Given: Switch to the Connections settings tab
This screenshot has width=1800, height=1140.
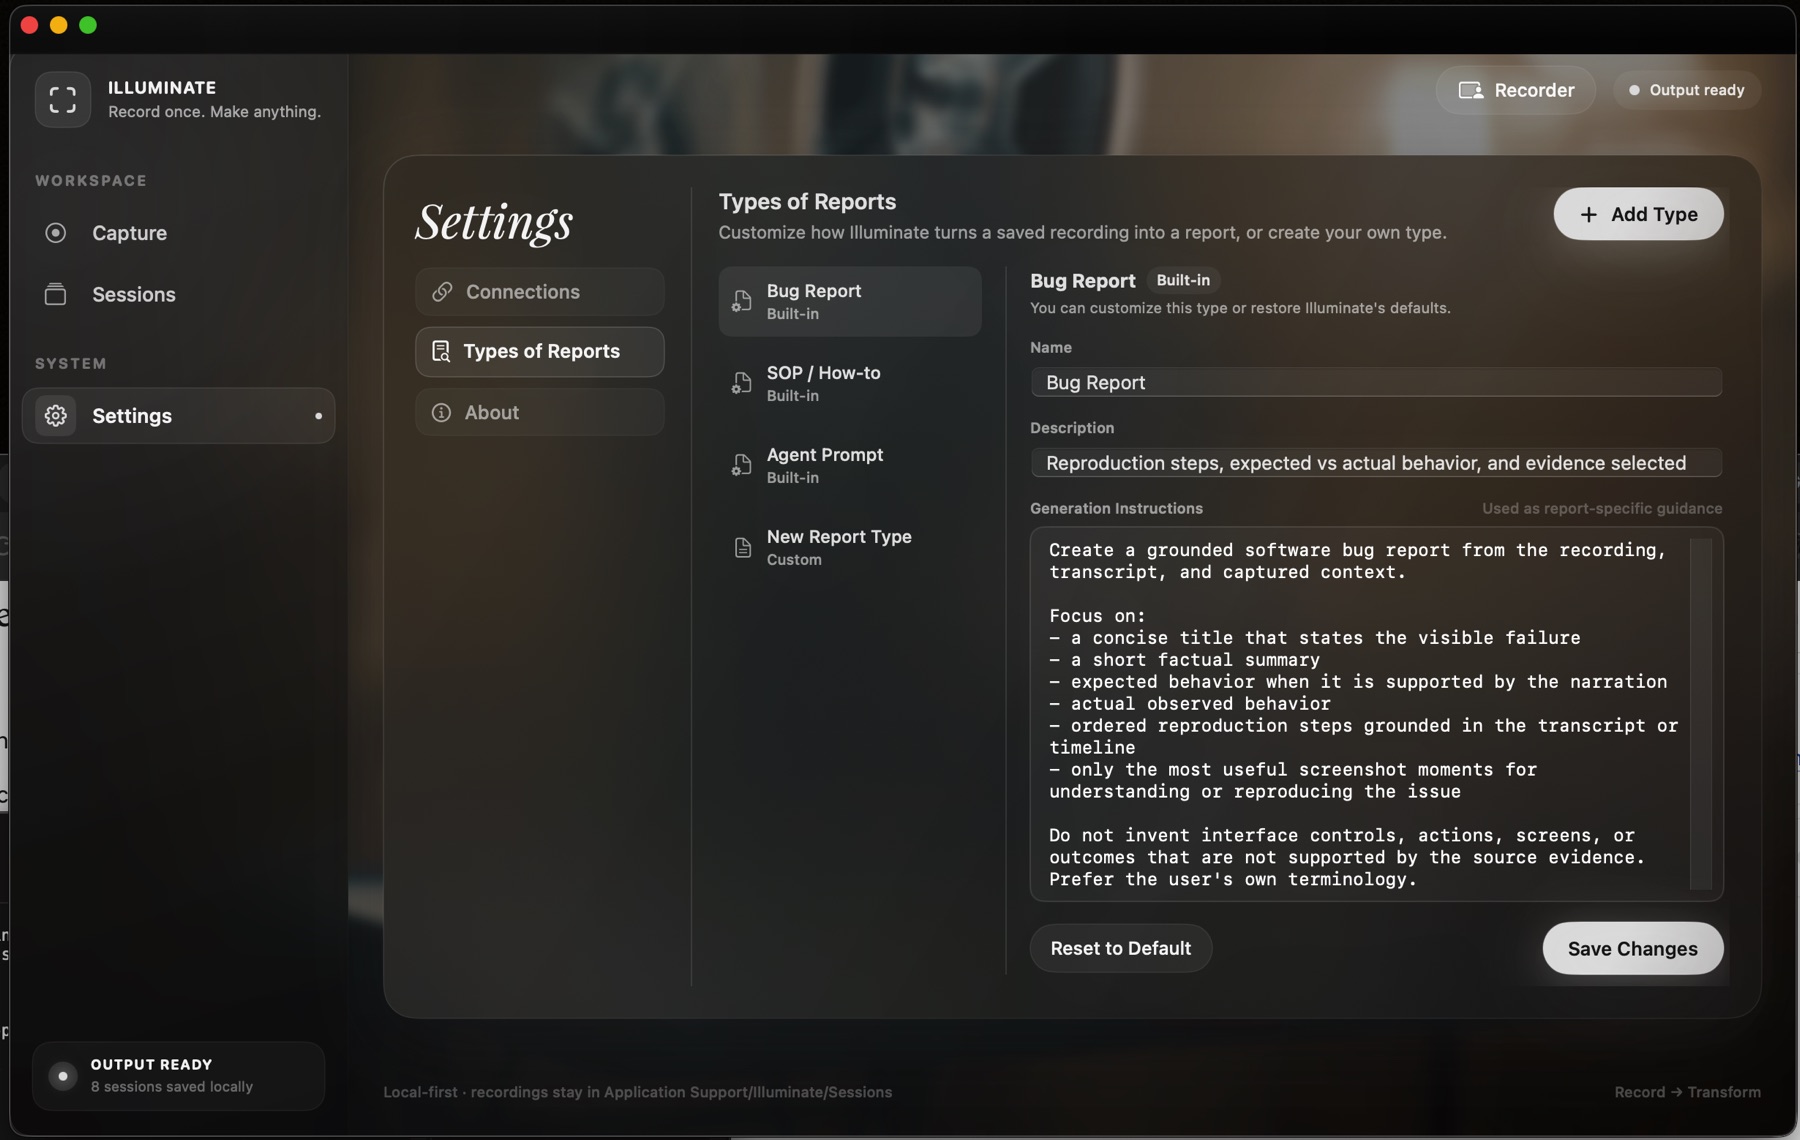Looking at the screenshot, I should click(x=540, y=292).
